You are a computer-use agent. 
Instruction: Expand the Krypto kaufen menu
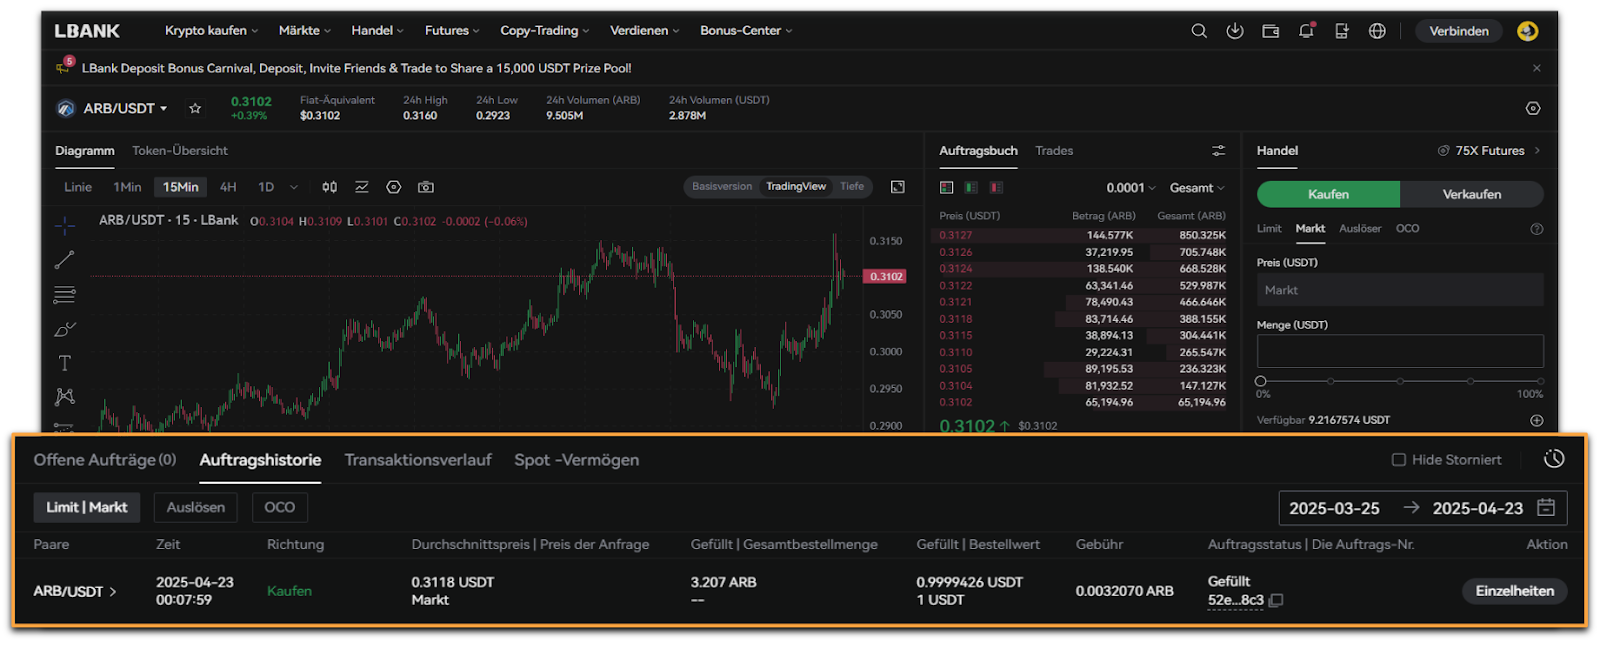[x=211, y=31]
